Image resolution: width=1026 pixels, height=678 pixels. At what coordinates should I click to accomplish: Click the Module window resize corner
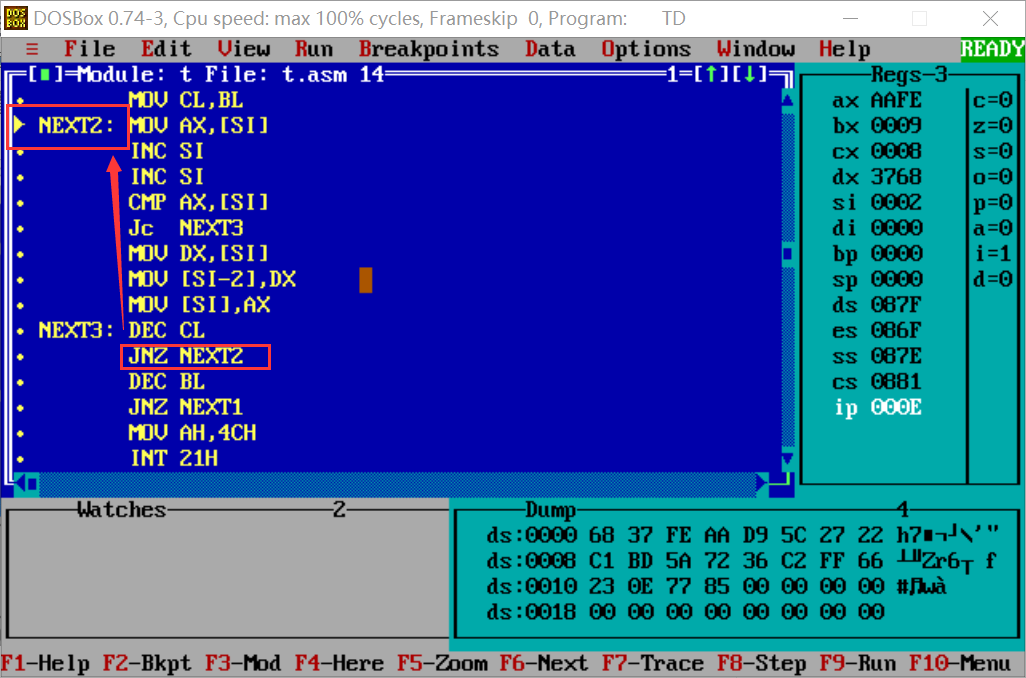(x=782, y=484)
